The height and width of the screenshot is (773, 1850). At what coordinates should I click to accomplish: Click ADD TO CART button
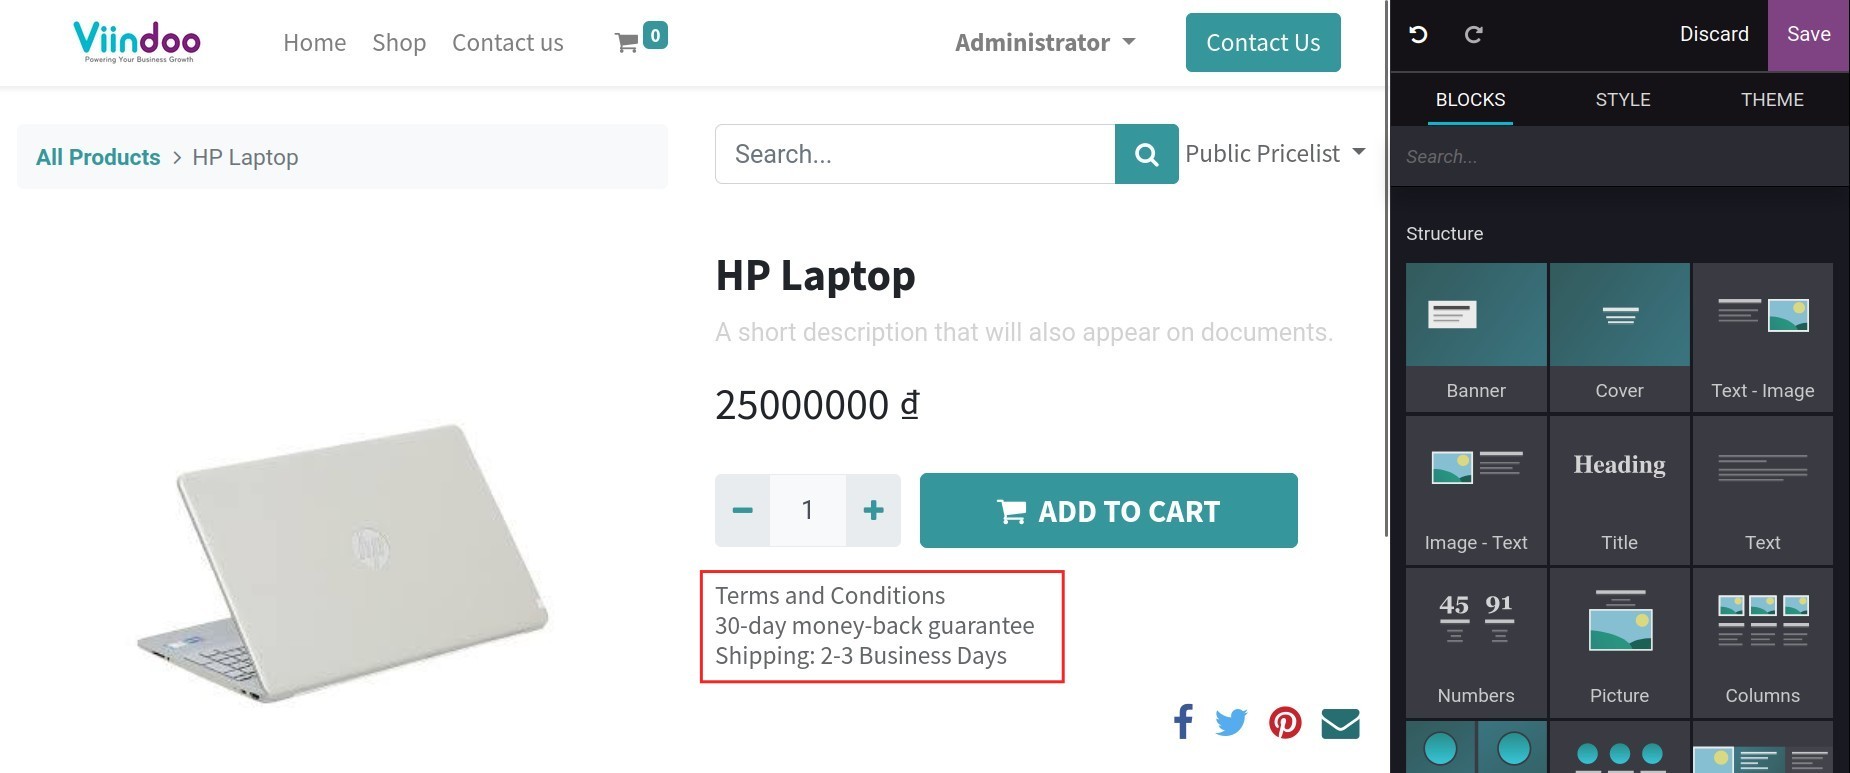click(1108, 511)
